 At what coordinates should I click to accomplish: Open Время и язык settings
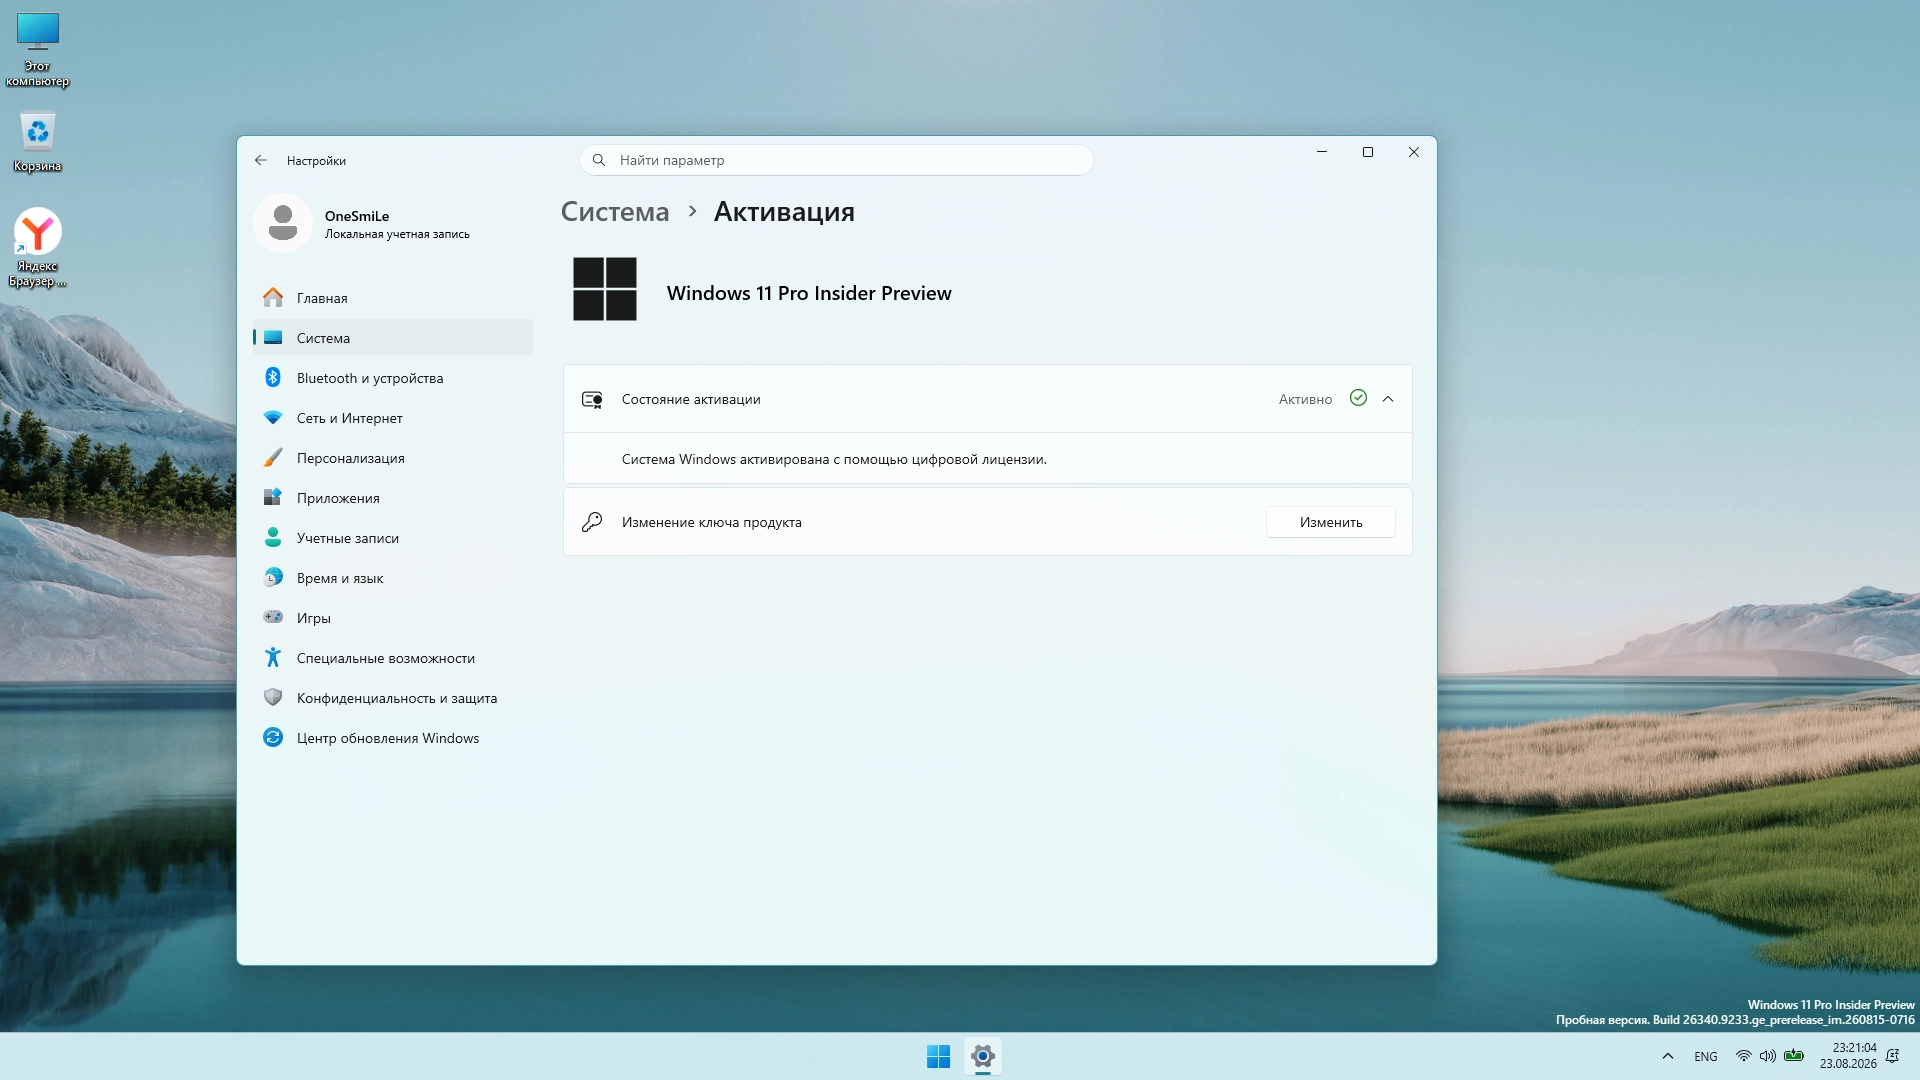pyautogui.click(x=393, y=578)
